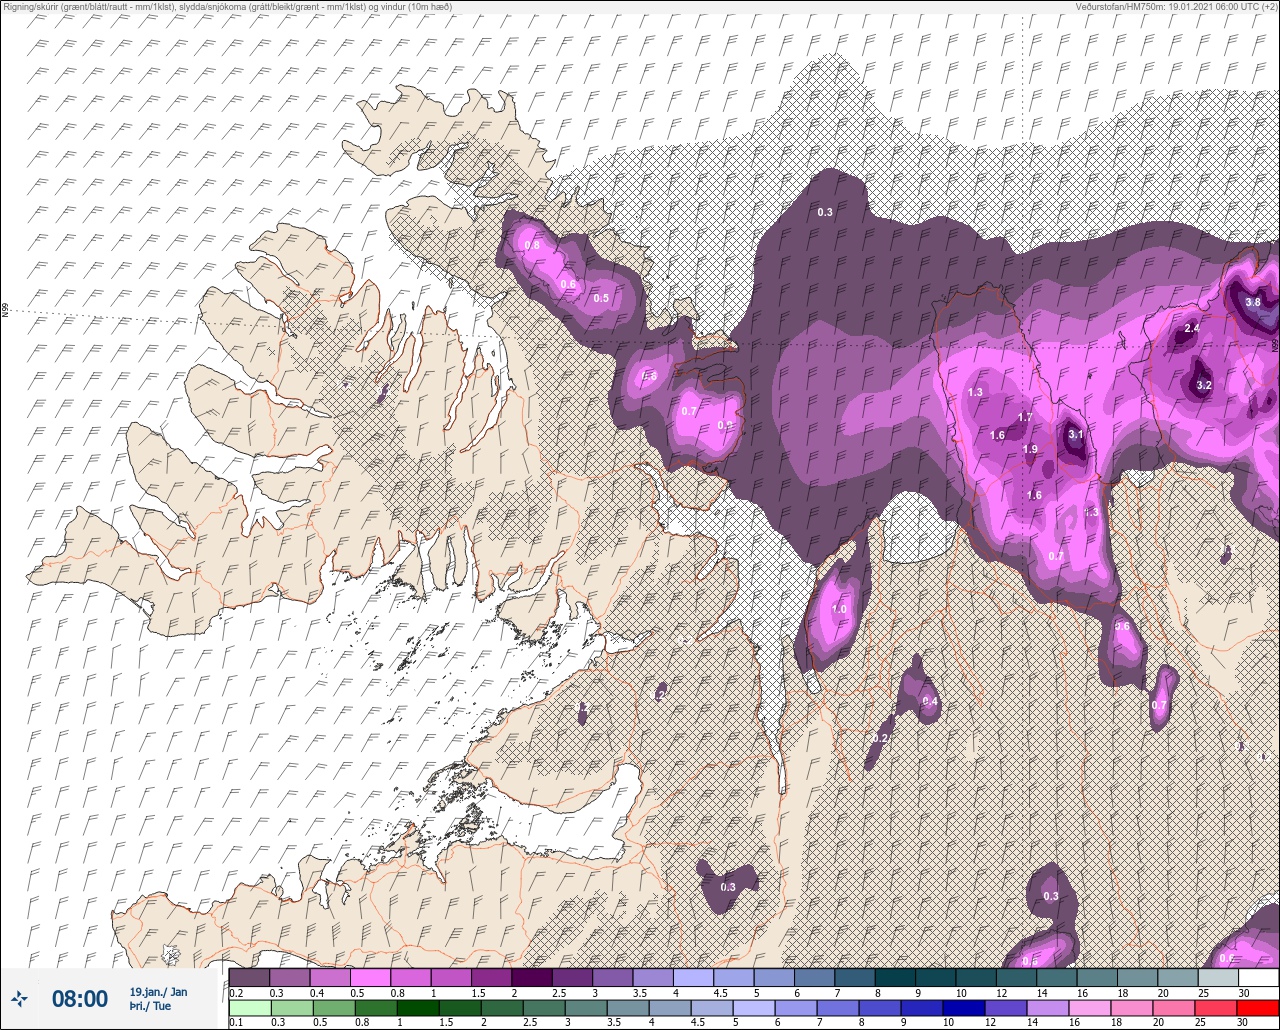Click the 1.7 snowfall value on the map

click(x=1025, y=417)
